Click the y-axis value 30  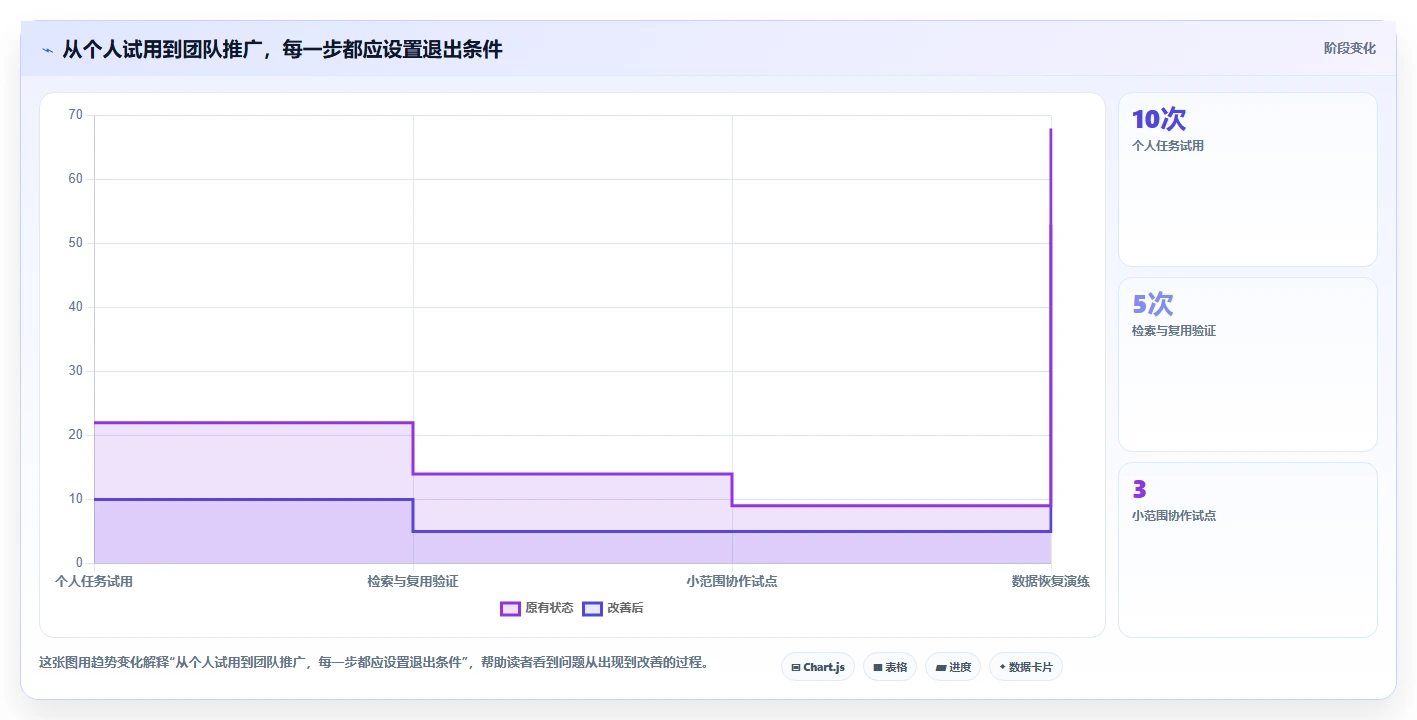76,371
